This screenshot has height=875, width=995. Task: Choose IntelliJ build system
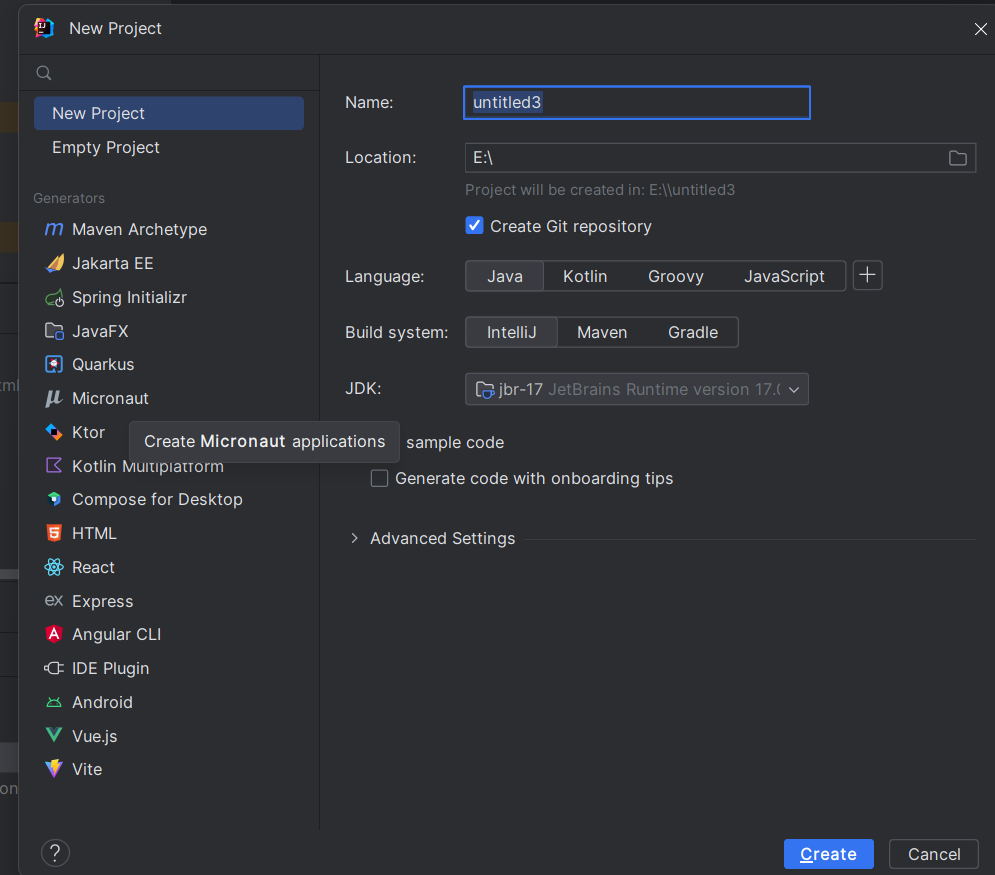(511, 332)
